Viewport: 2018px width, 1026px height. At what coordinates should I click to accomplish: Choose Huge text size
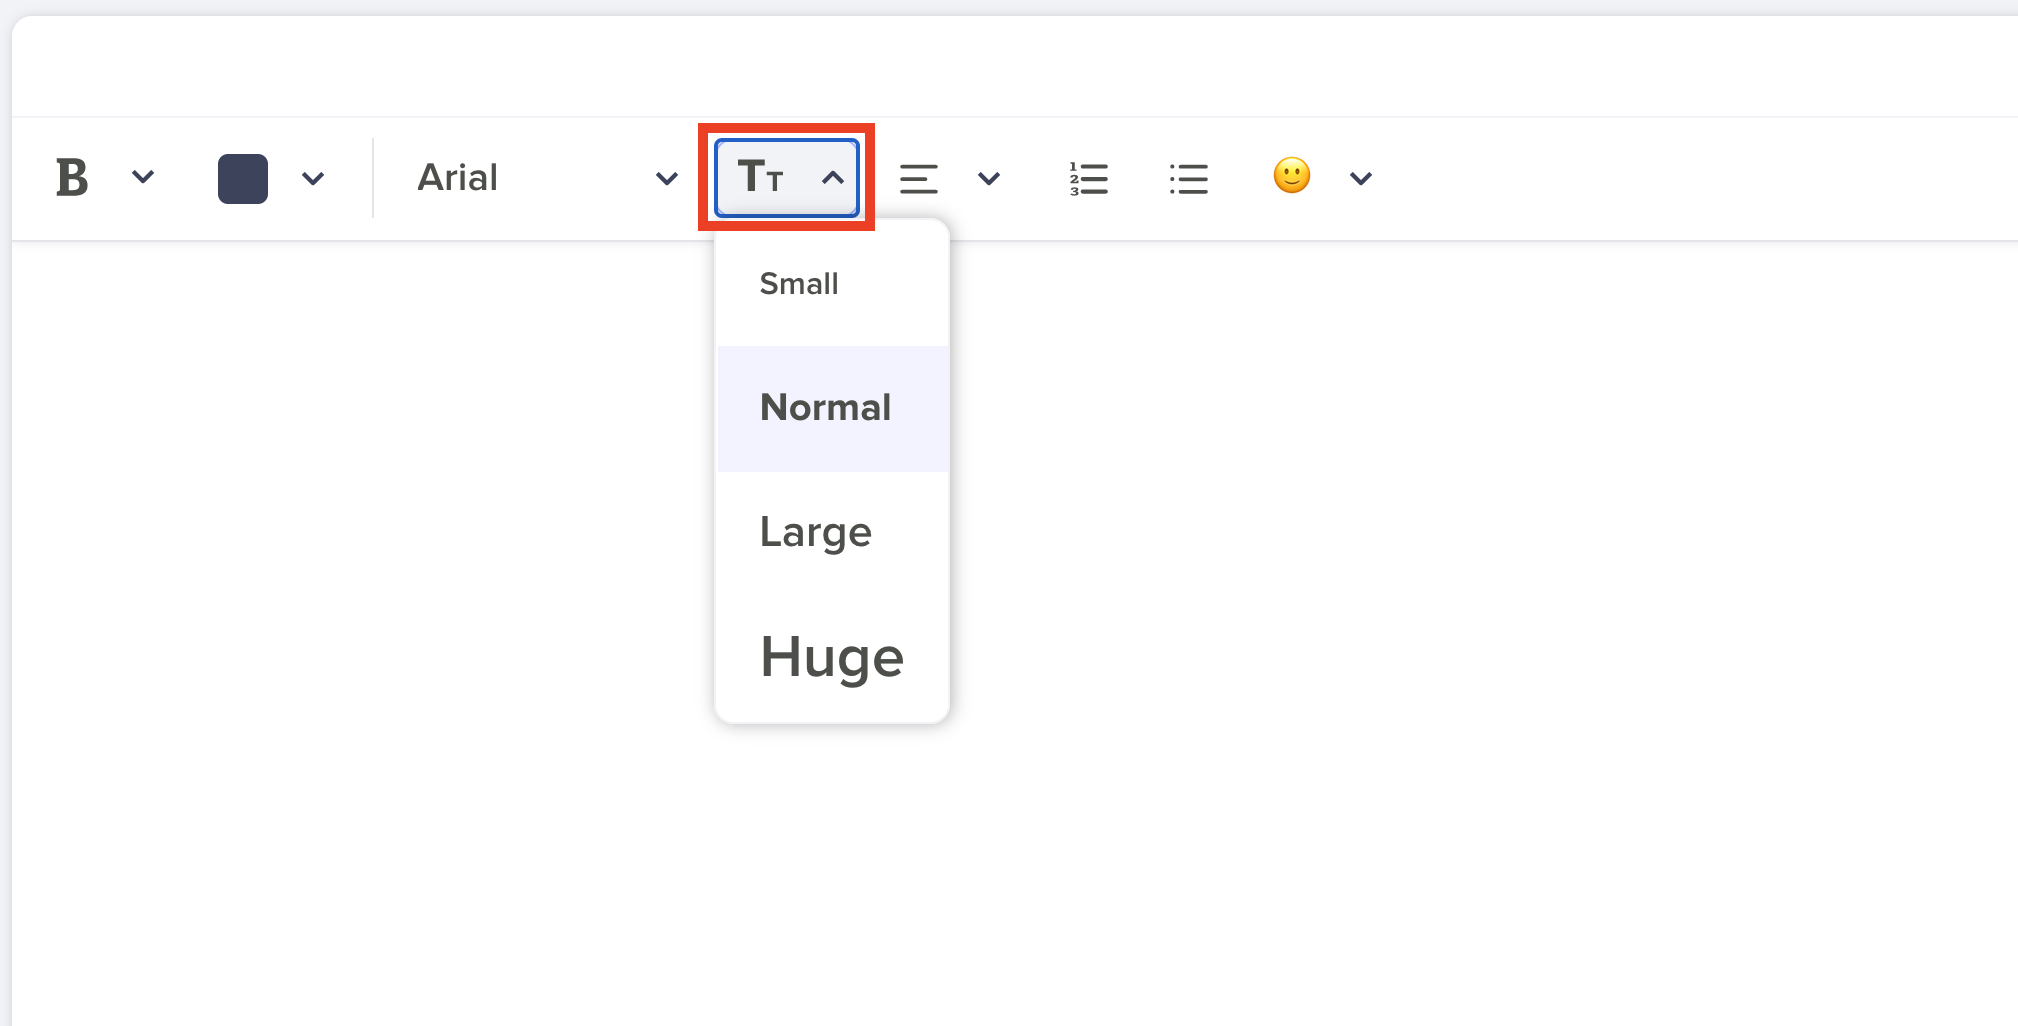[833, 657]
